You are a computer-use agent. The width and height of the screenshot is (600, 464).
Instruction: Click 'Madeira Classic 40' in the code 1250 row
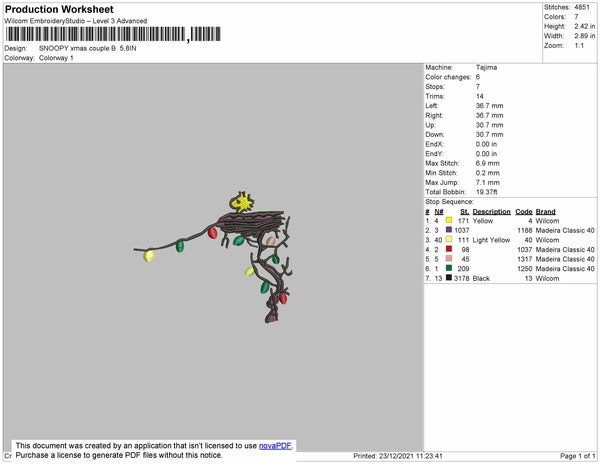point(565,269)
